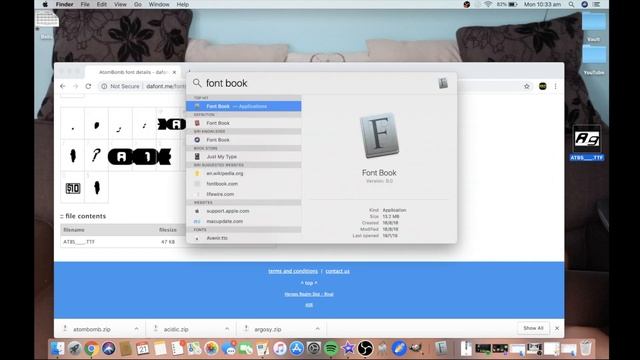Open OBS Studio from Dock
The height and width of the screenshot is (360, 640).
click(x=365, y=348)
